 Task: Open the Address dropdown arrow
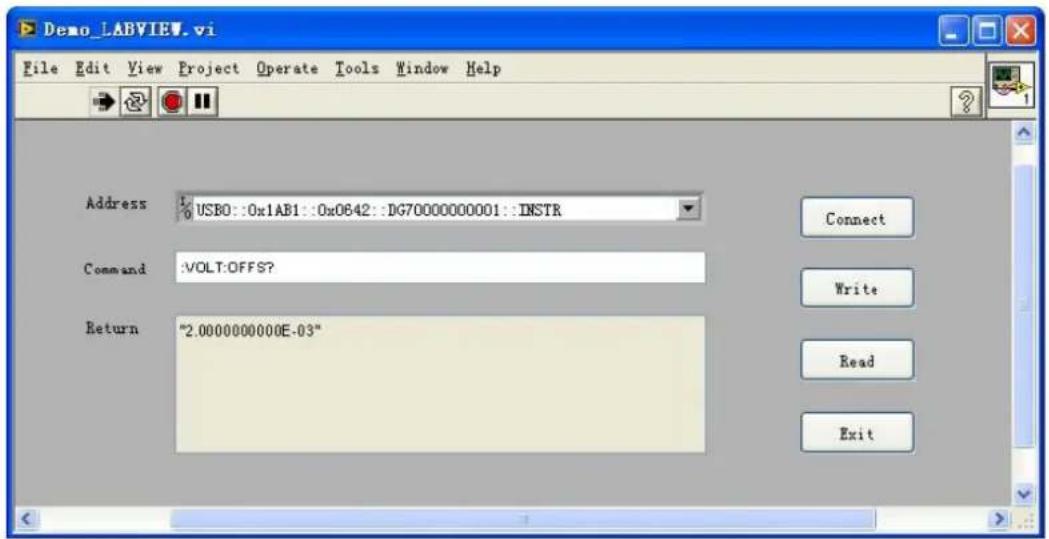pyautogui.click(x=686, y=209)
